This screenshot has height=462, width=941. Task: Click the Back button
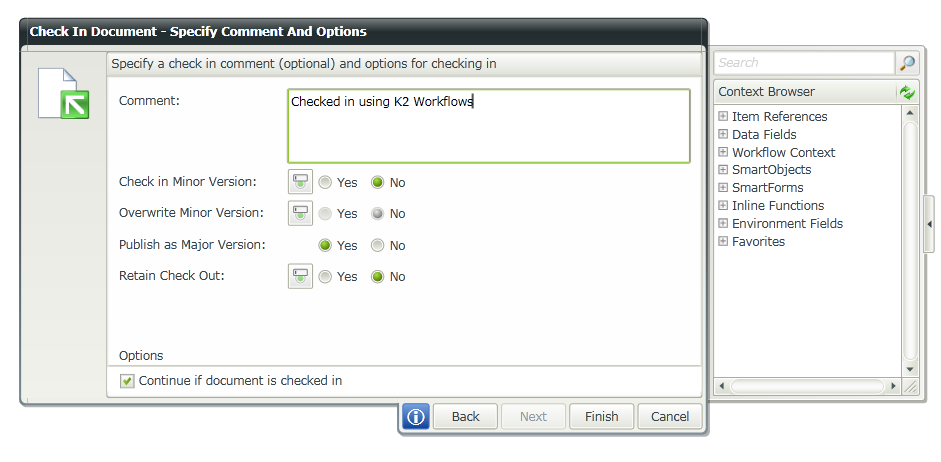pyautogui.click(x=466, y=417)
